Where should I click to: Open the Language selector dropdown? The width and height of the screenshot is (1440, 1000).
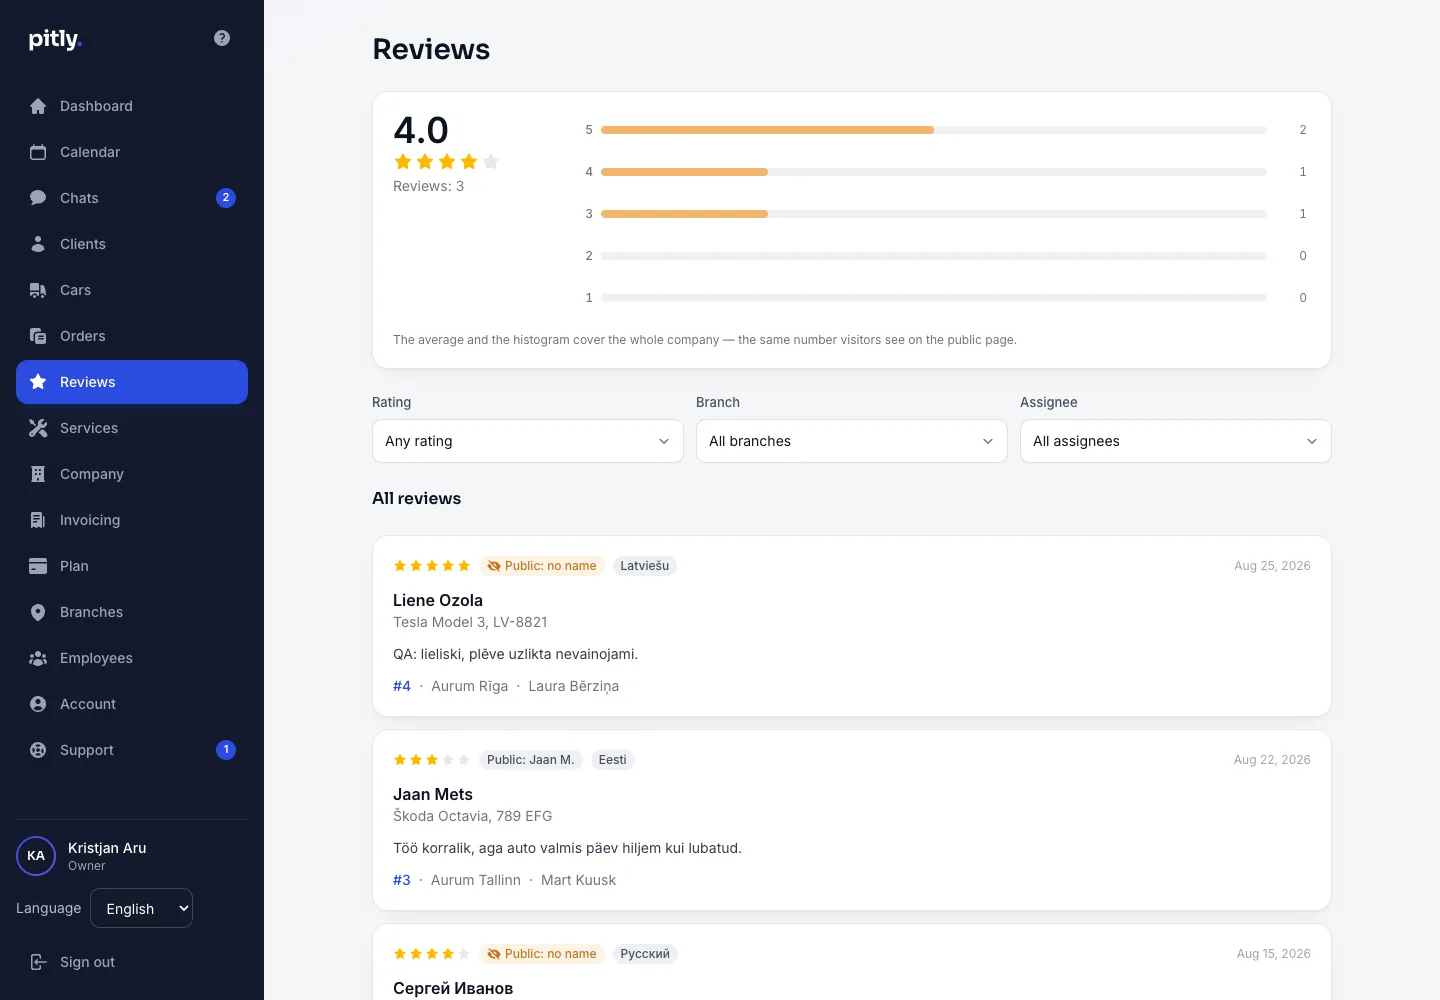coord(141,908)
